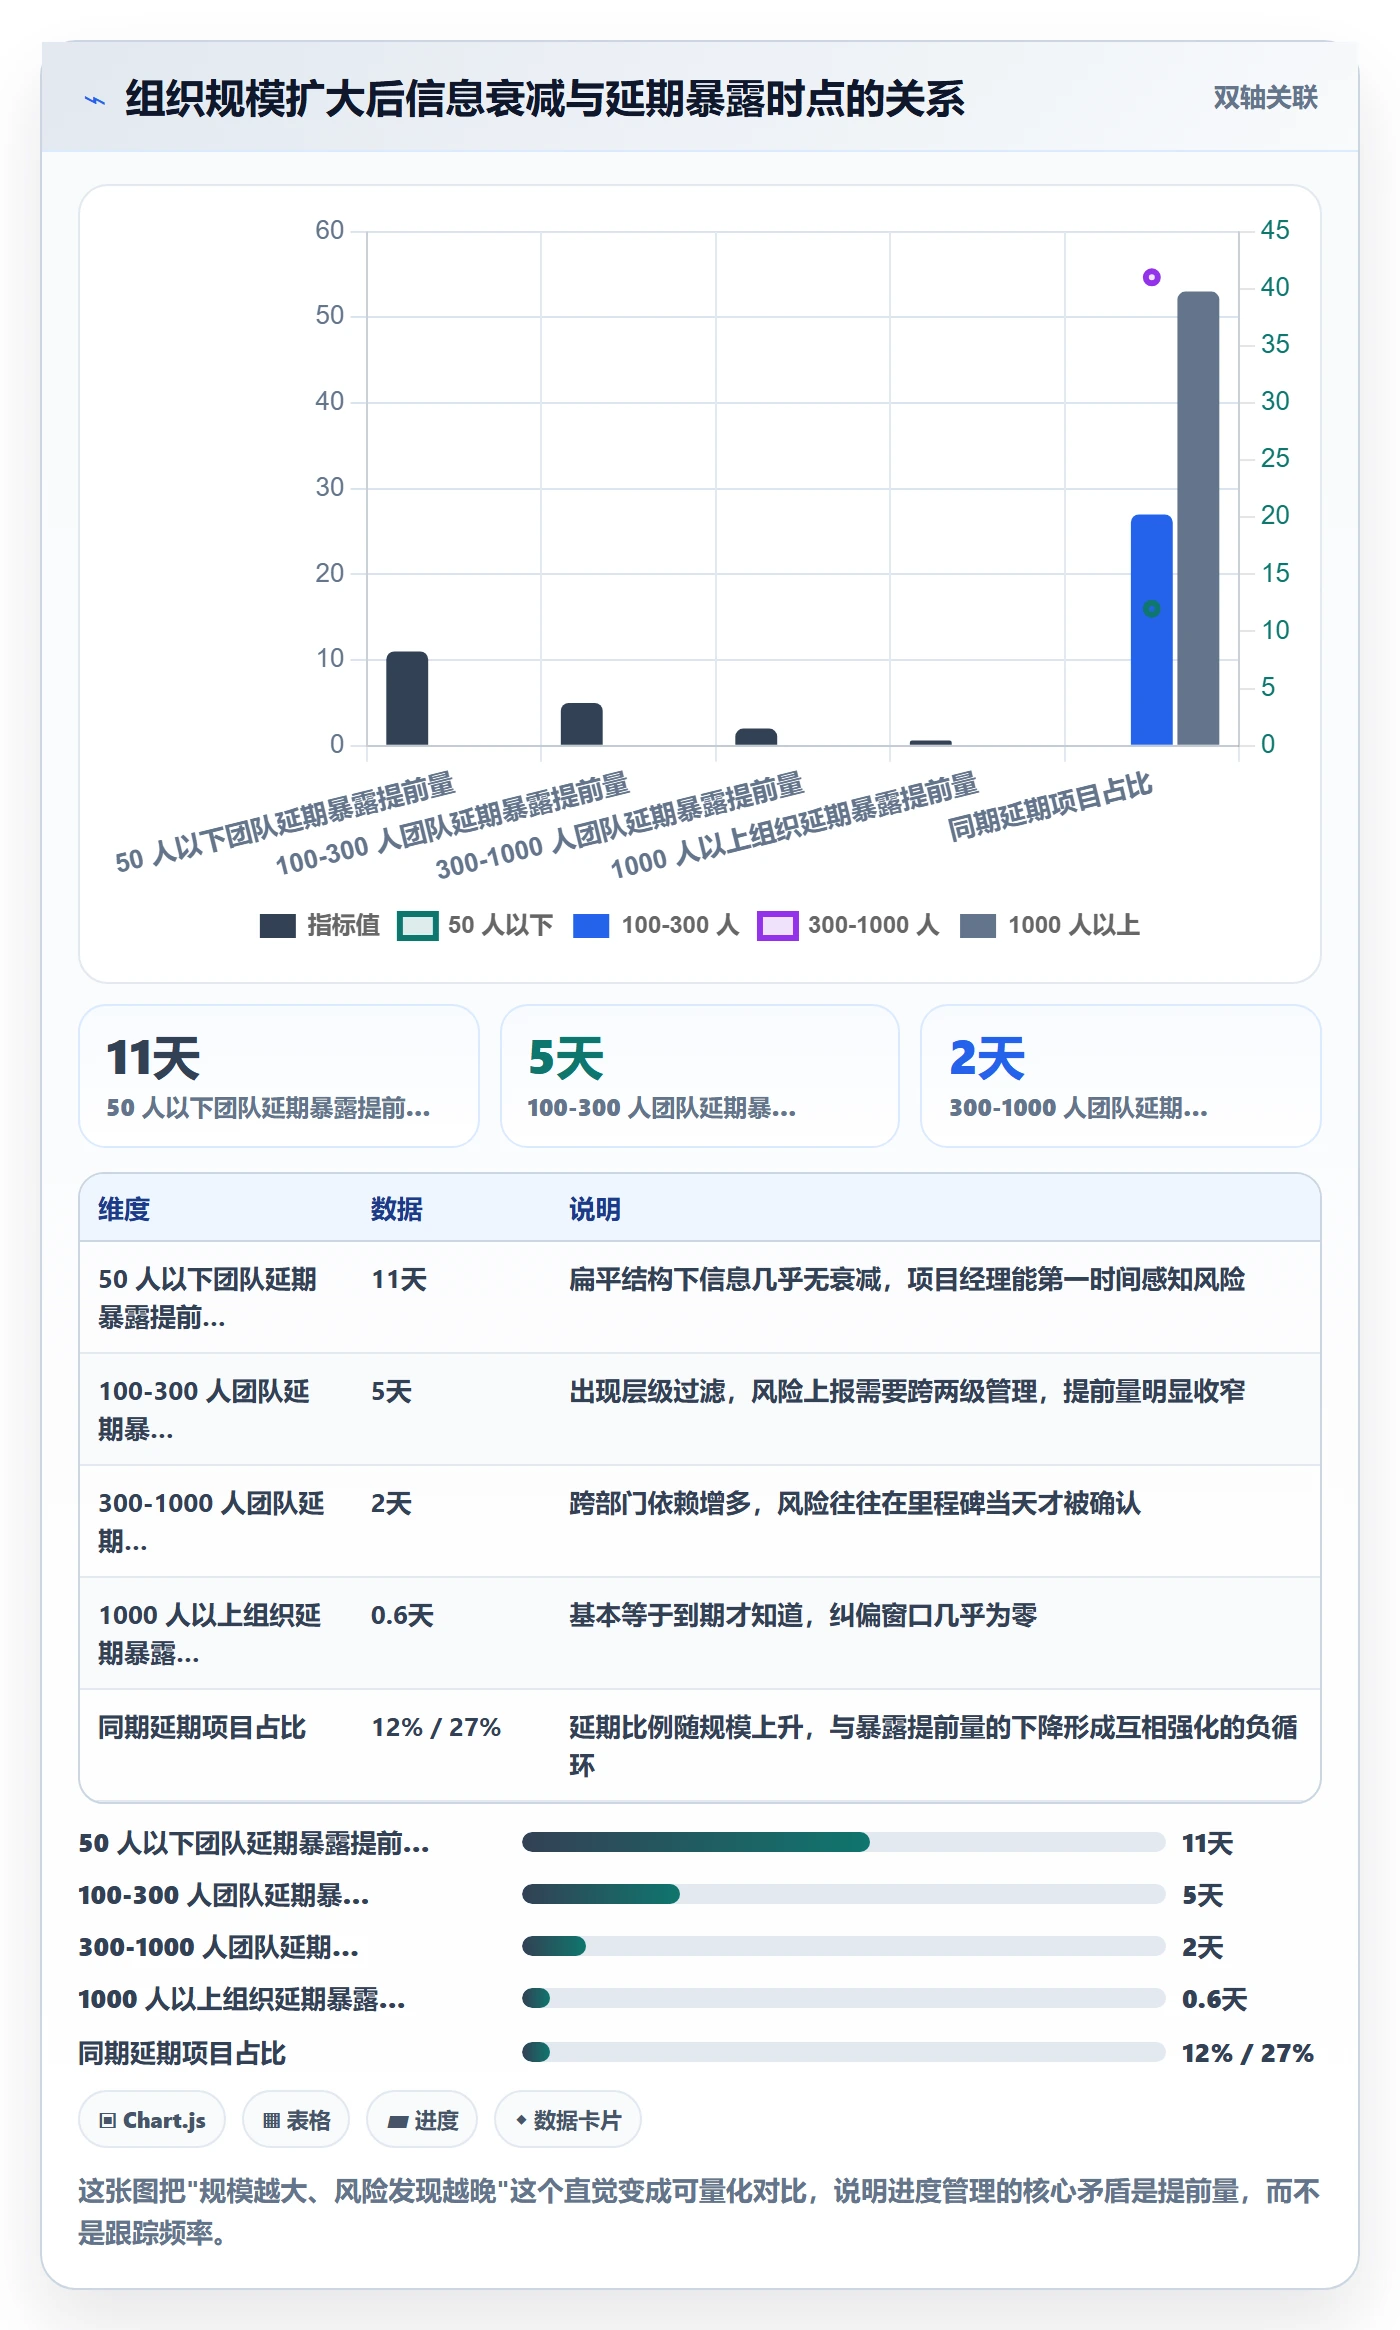Click table cell showing 0.6天
Image resolution: width=1400 pixels, height=2330 pixels.
click(x=402, y=1615)
